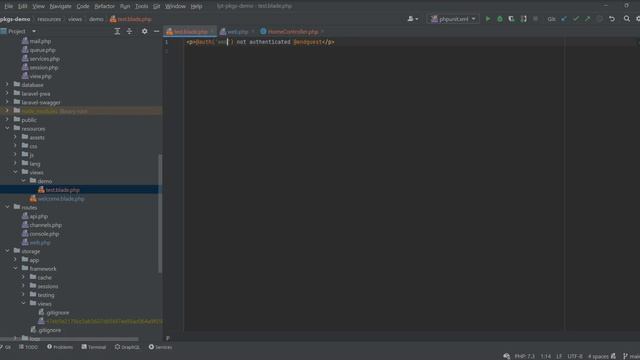Expand the lang folder
Image resolution: width=640 pixels, height=360 pixels.
pos(15,163)
